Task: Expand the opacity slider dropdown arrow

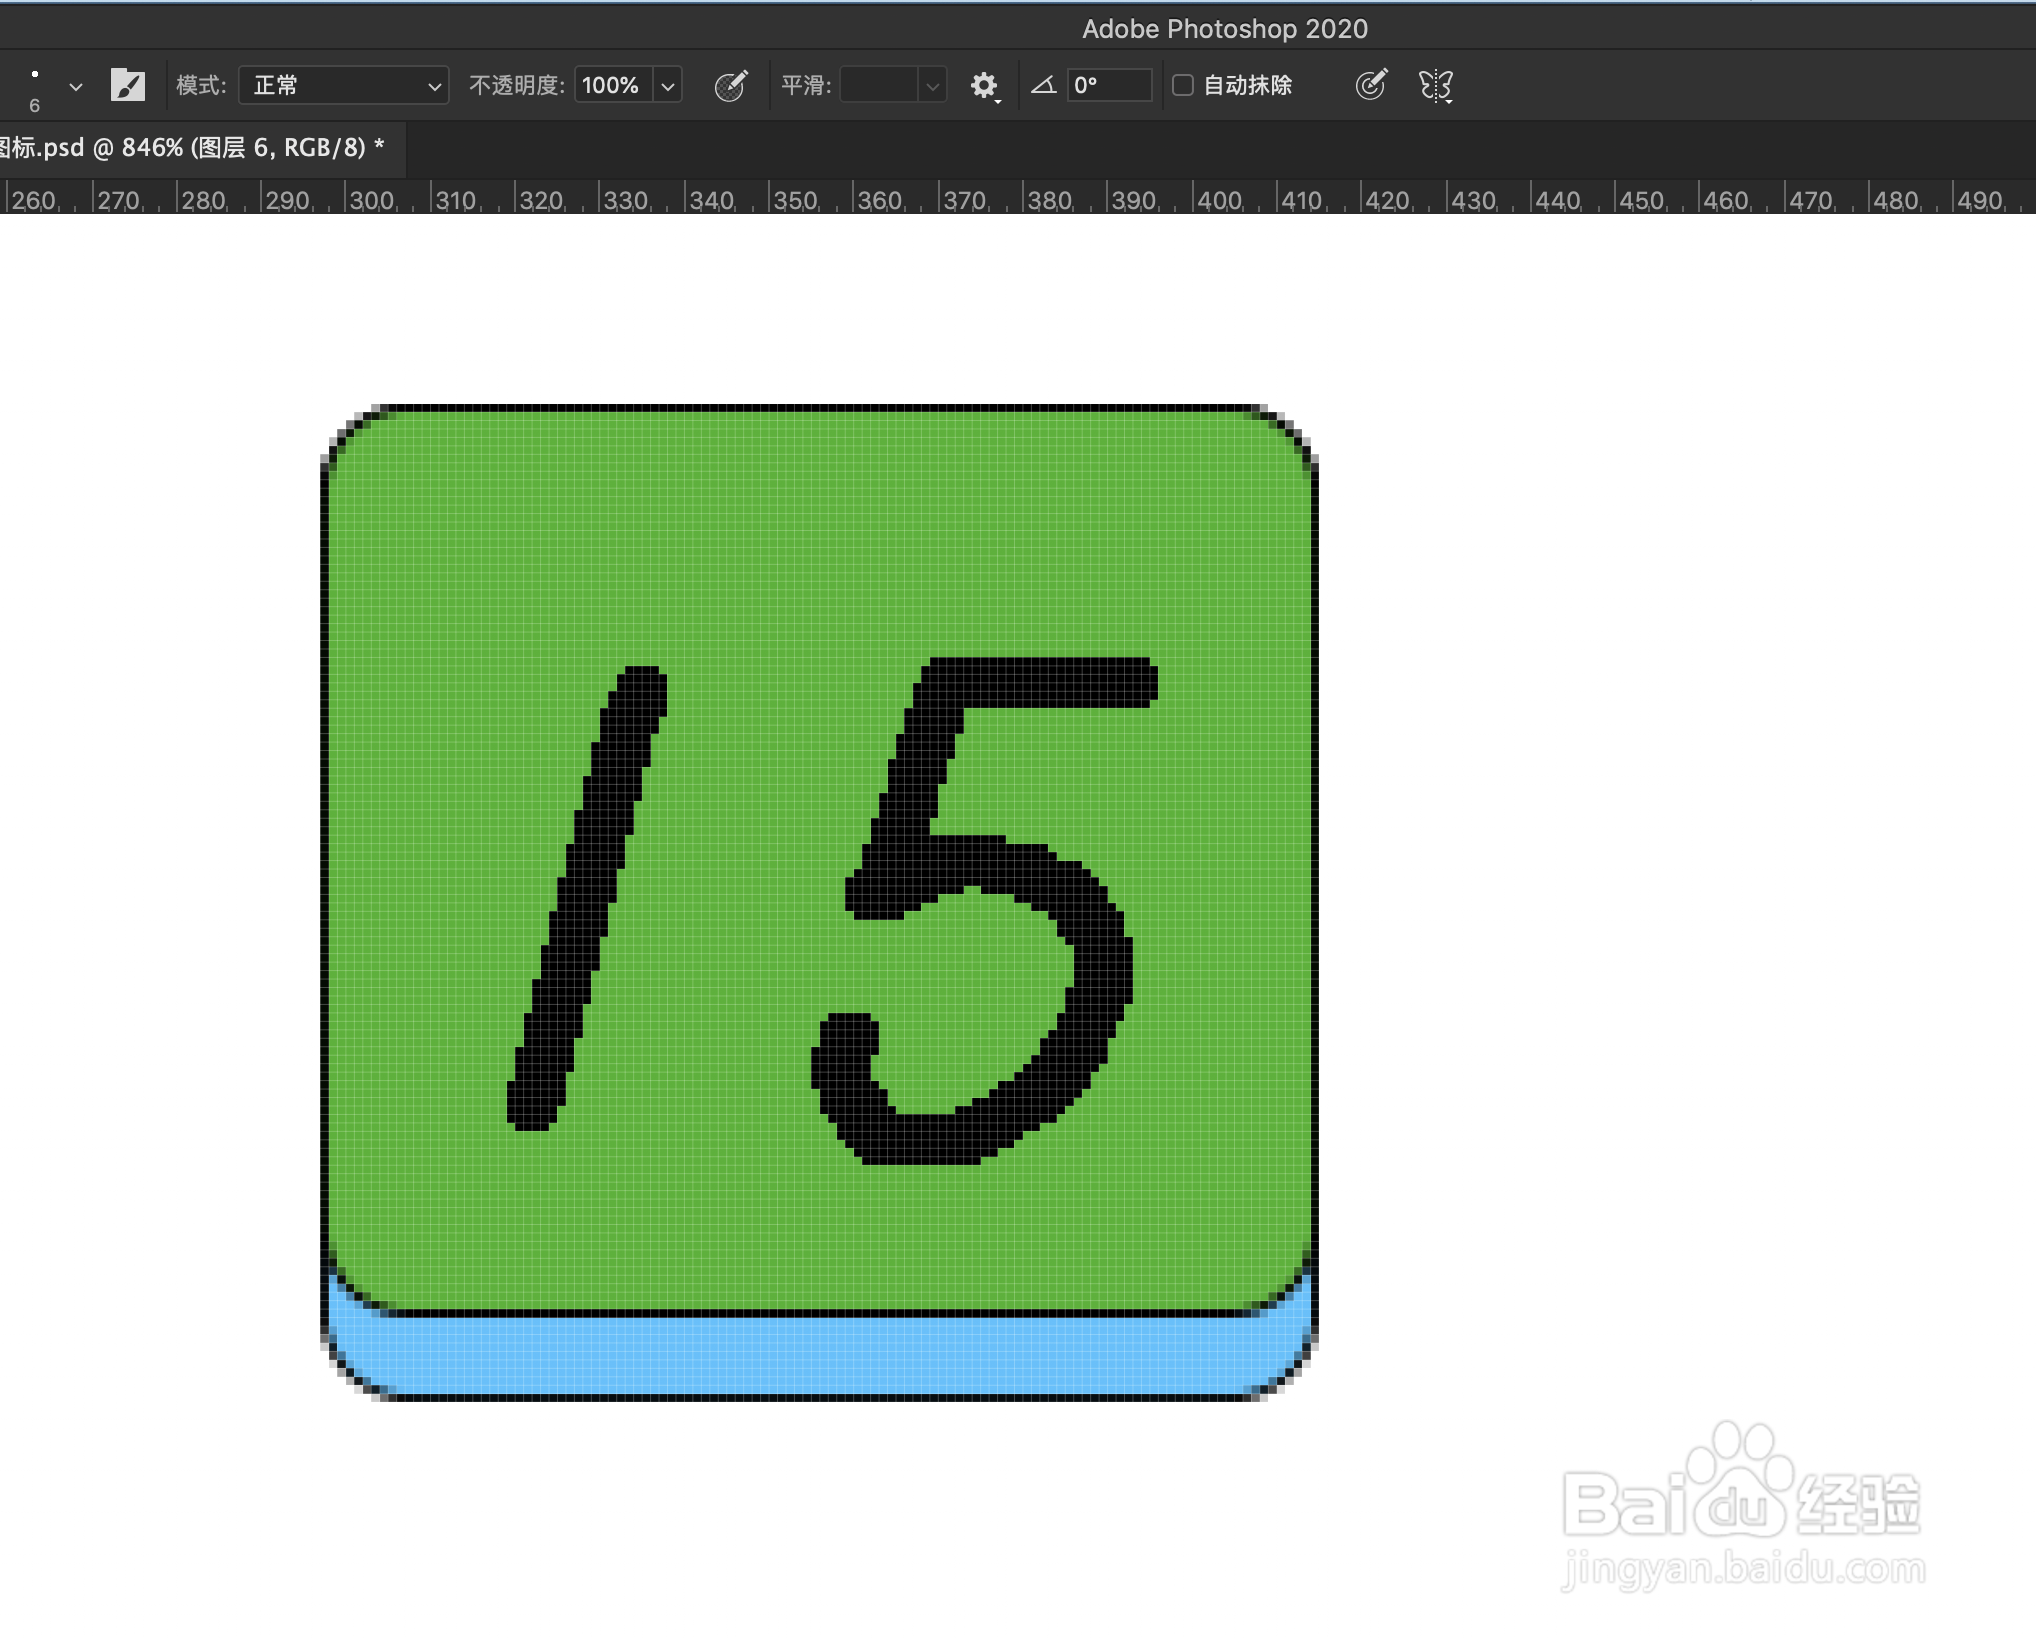Action: click(668, 87)
